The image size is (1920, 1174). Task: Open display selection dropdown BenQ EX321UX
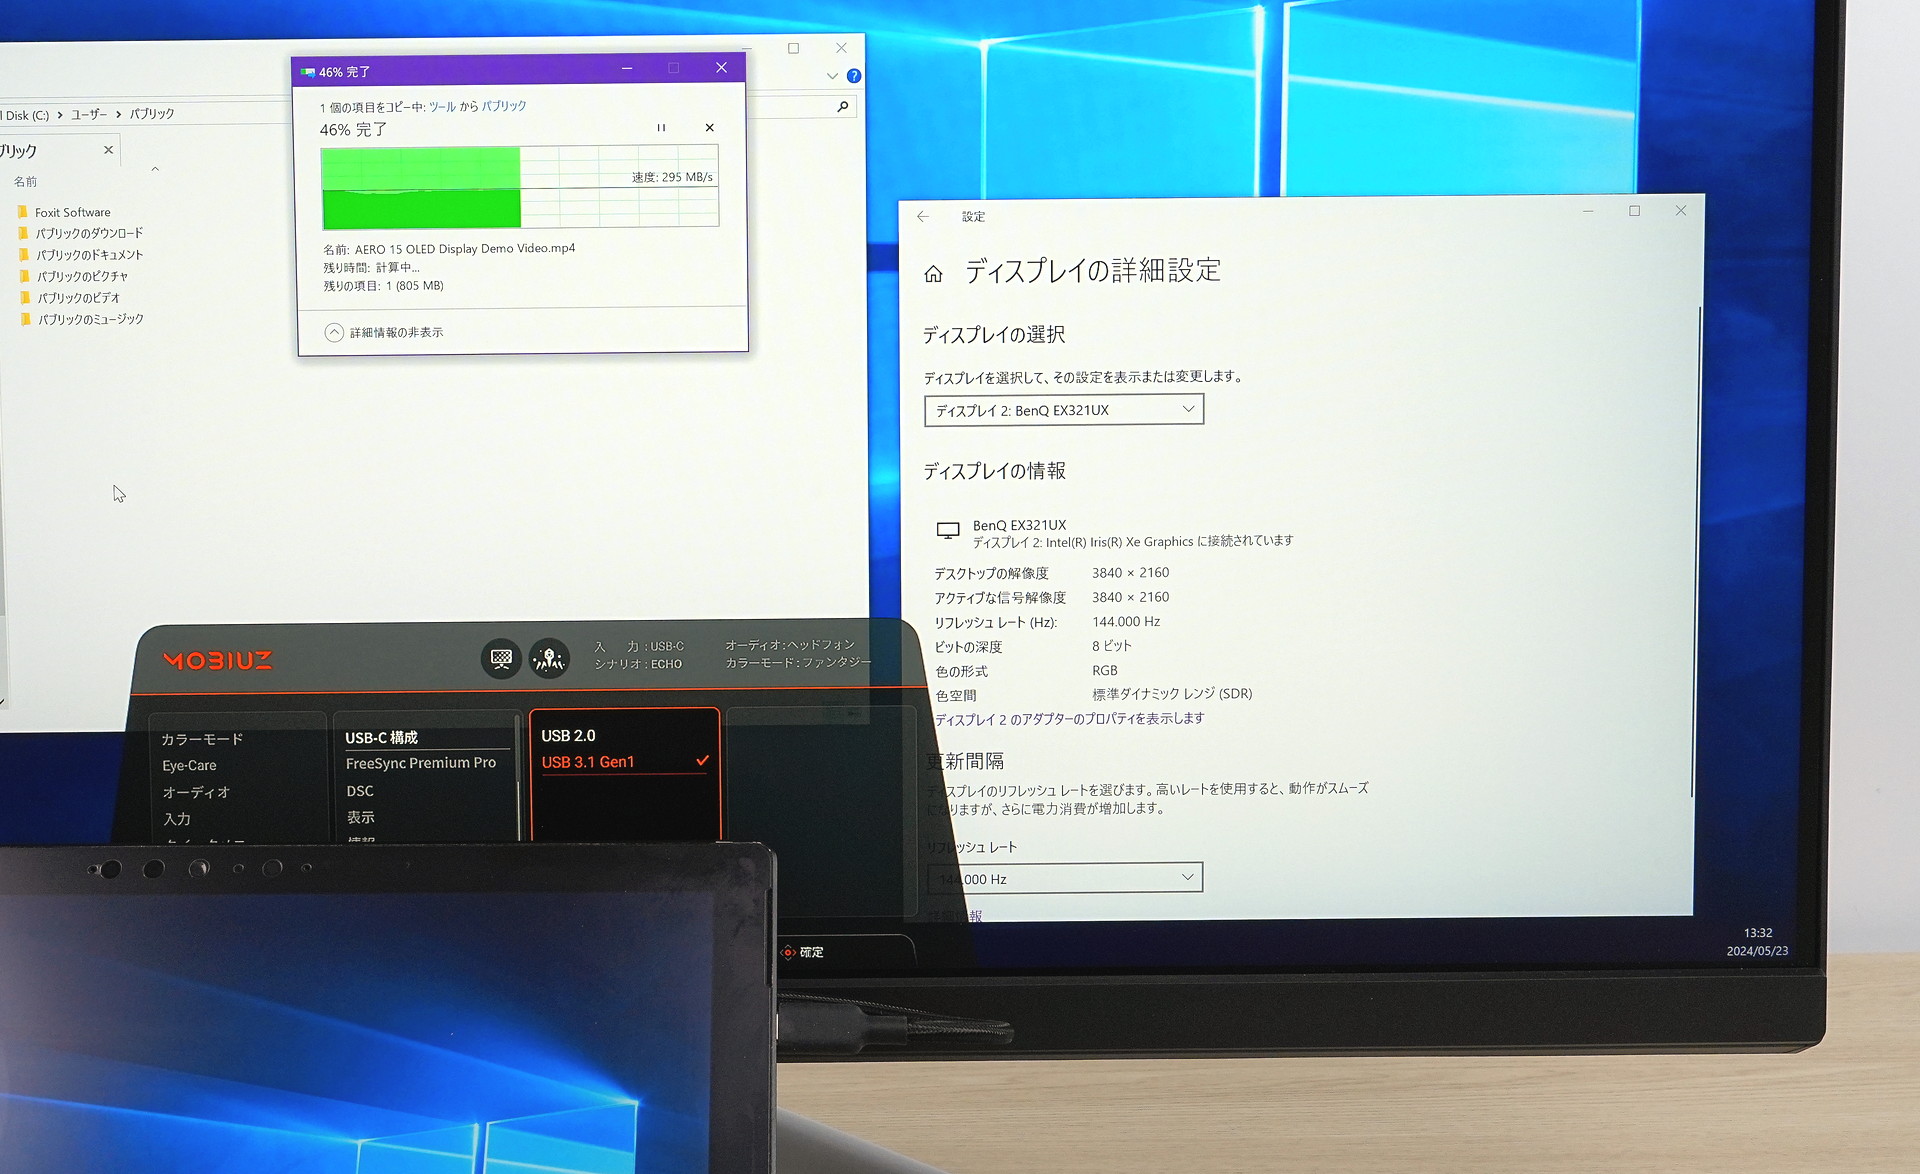[1064, 410]
